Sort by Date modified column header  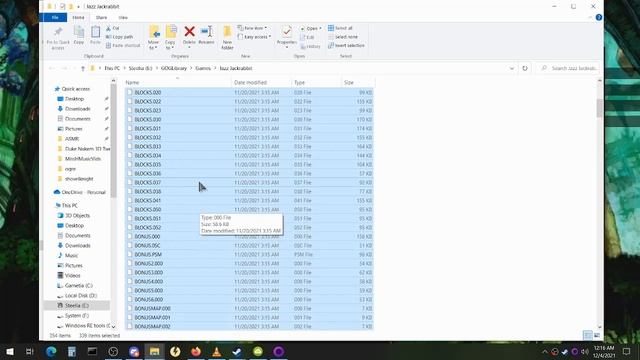[261, 82]
